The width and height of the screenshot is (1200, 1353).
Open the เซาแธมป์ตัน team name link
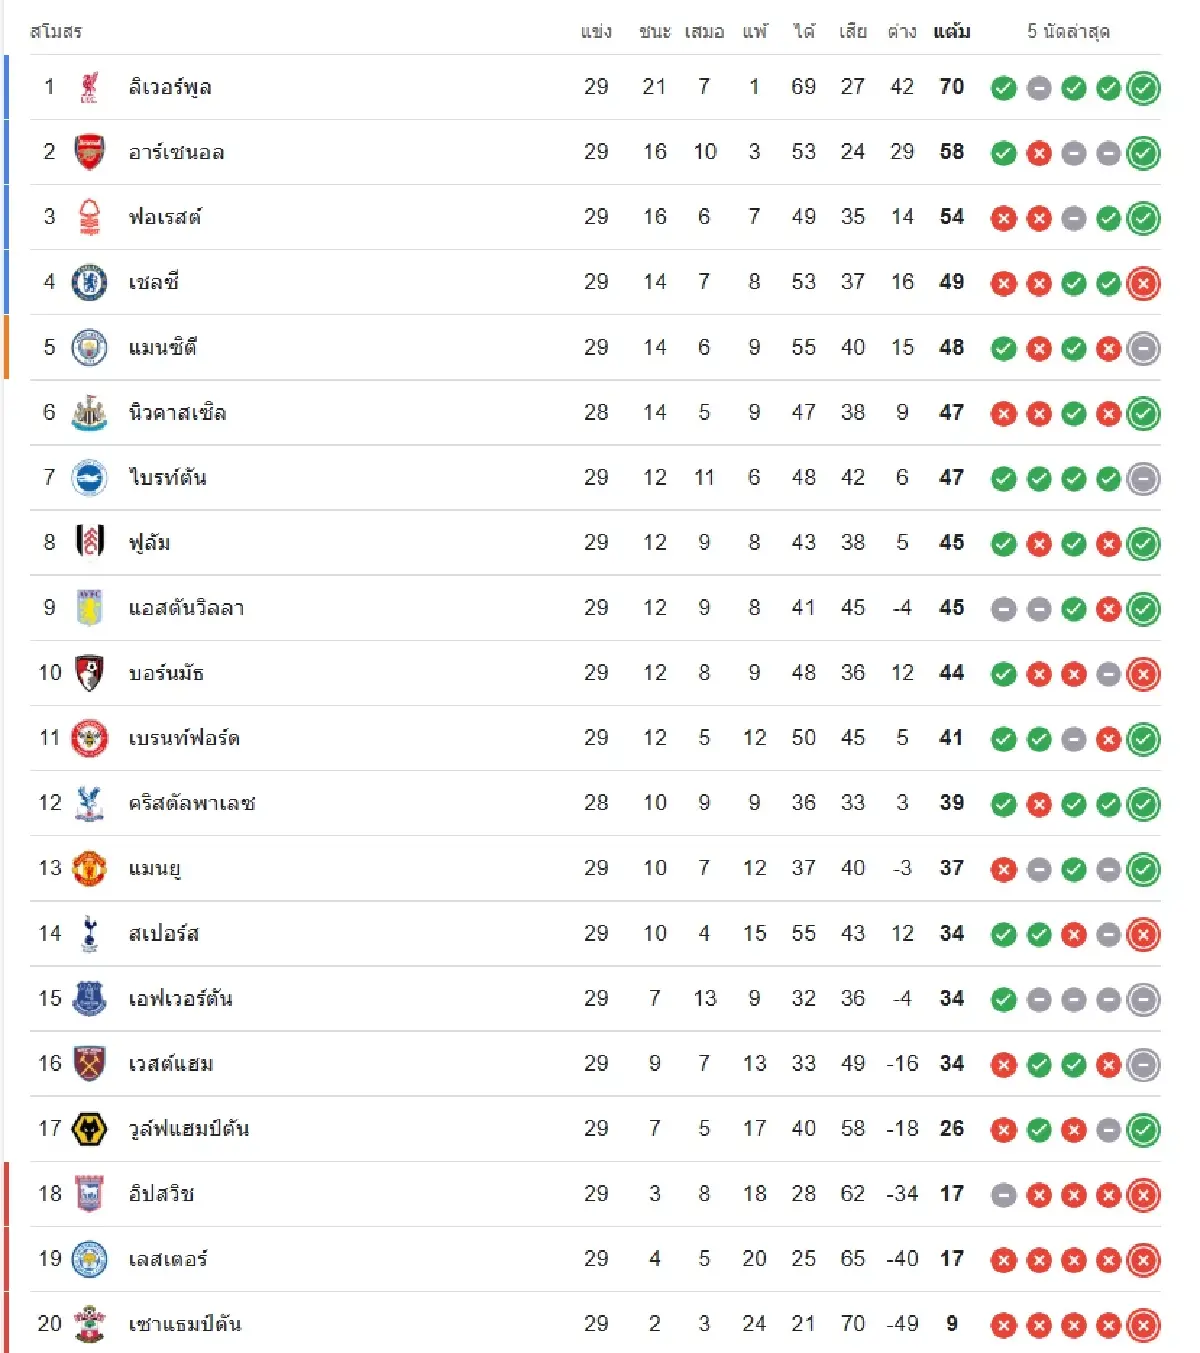185,1324
